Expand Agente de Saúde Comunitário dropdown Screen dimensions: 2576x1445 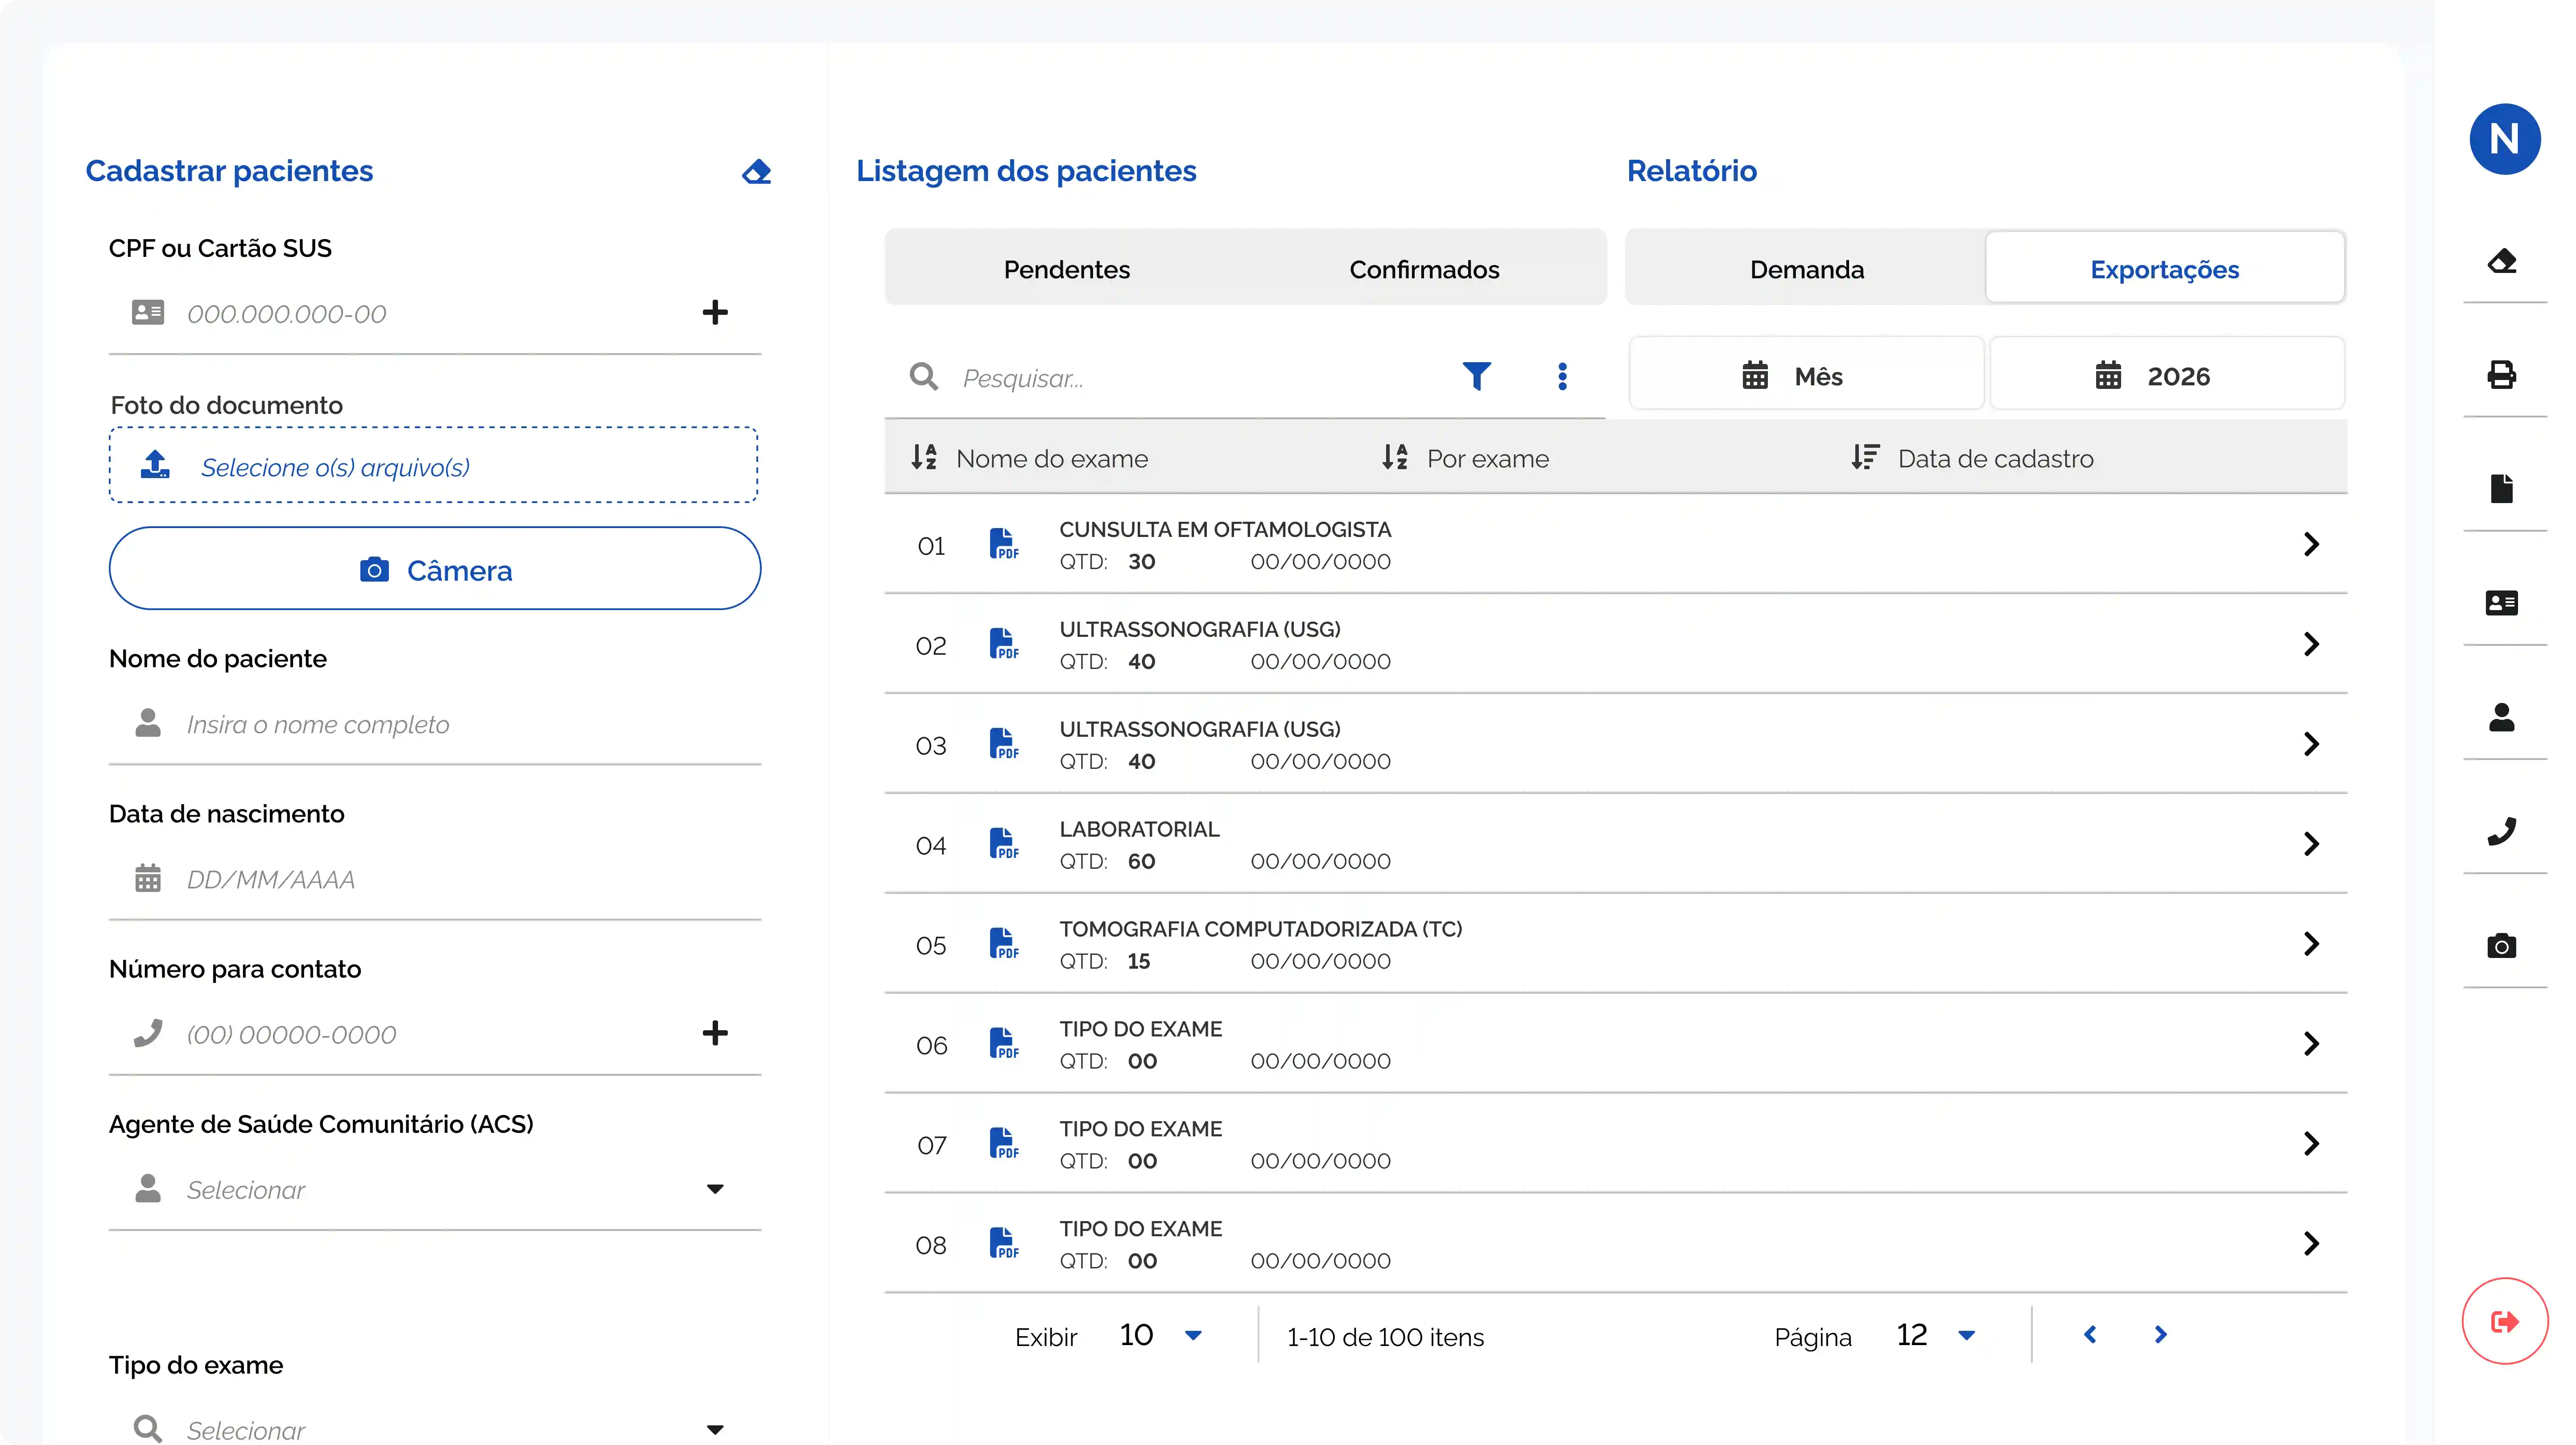pyautogui.click(x=714, y=1189)
